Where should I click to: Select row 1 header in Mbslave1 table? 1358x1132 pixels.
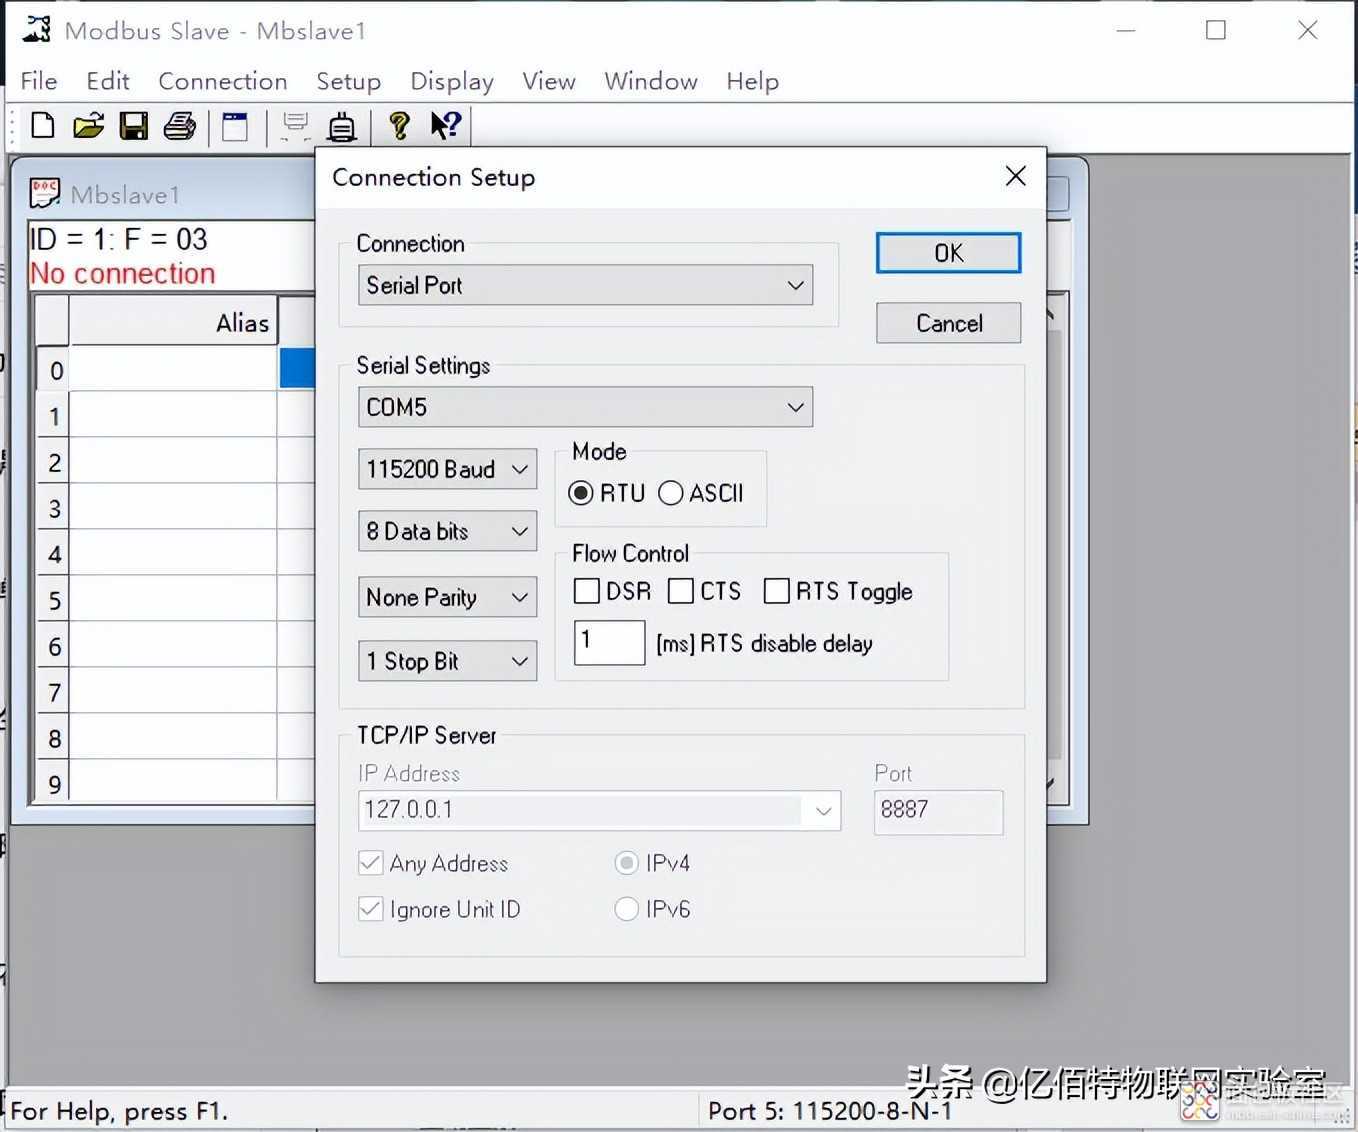(x=53, y=416)
